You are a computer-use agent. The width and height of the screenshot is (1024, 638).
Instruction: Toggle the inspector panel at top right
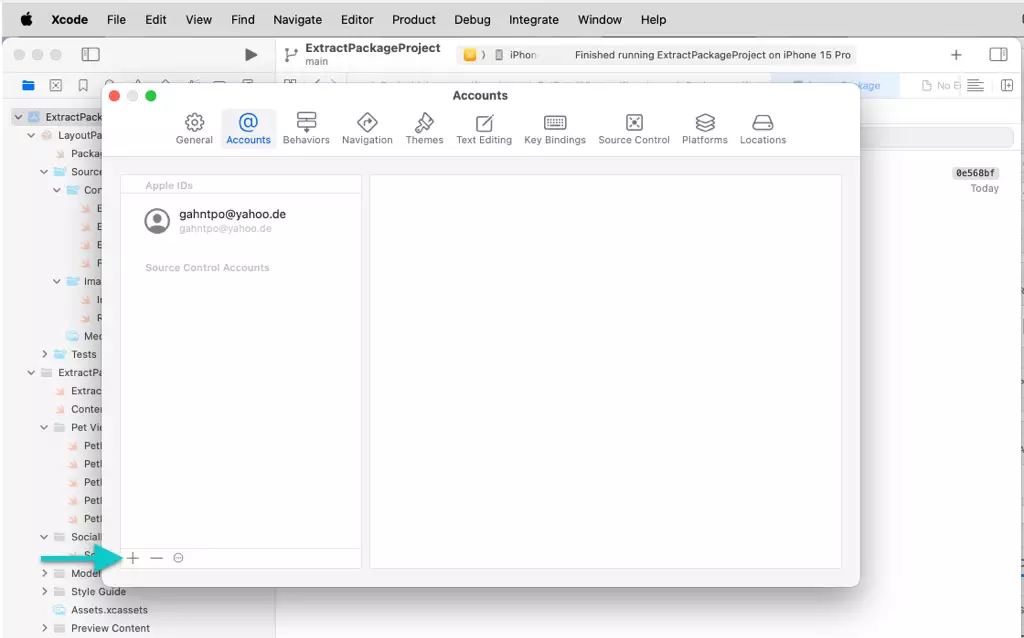[x=998, y=55]
